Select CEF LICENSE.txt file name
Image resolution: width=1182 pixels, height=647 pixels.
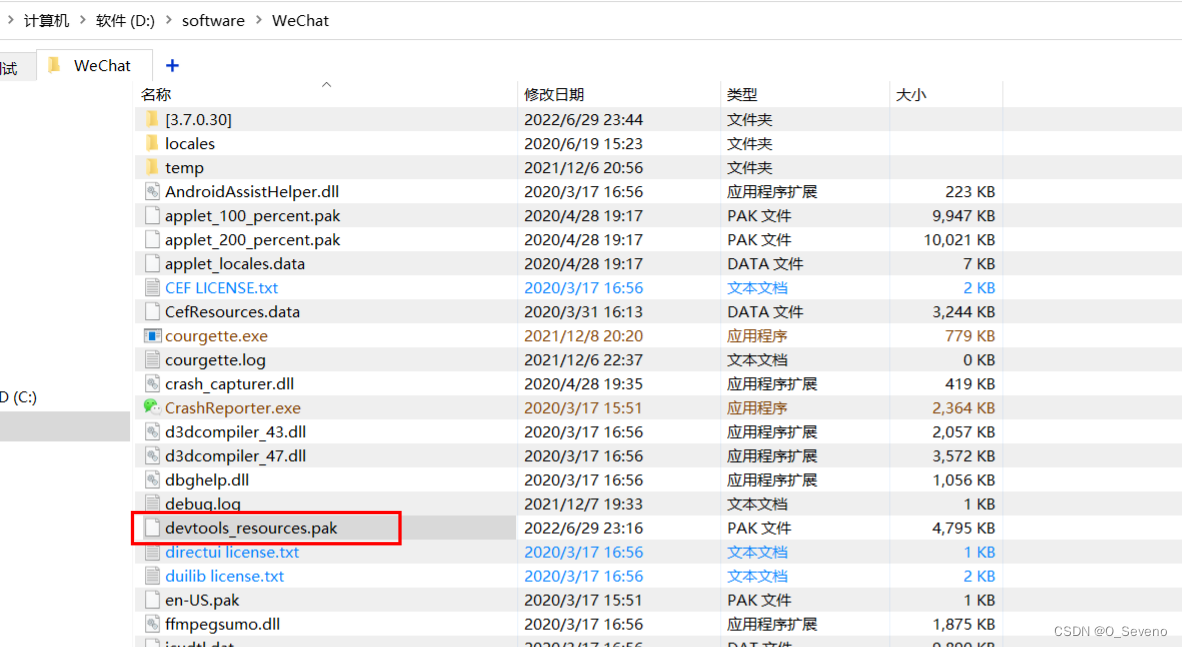pos(222,288)
